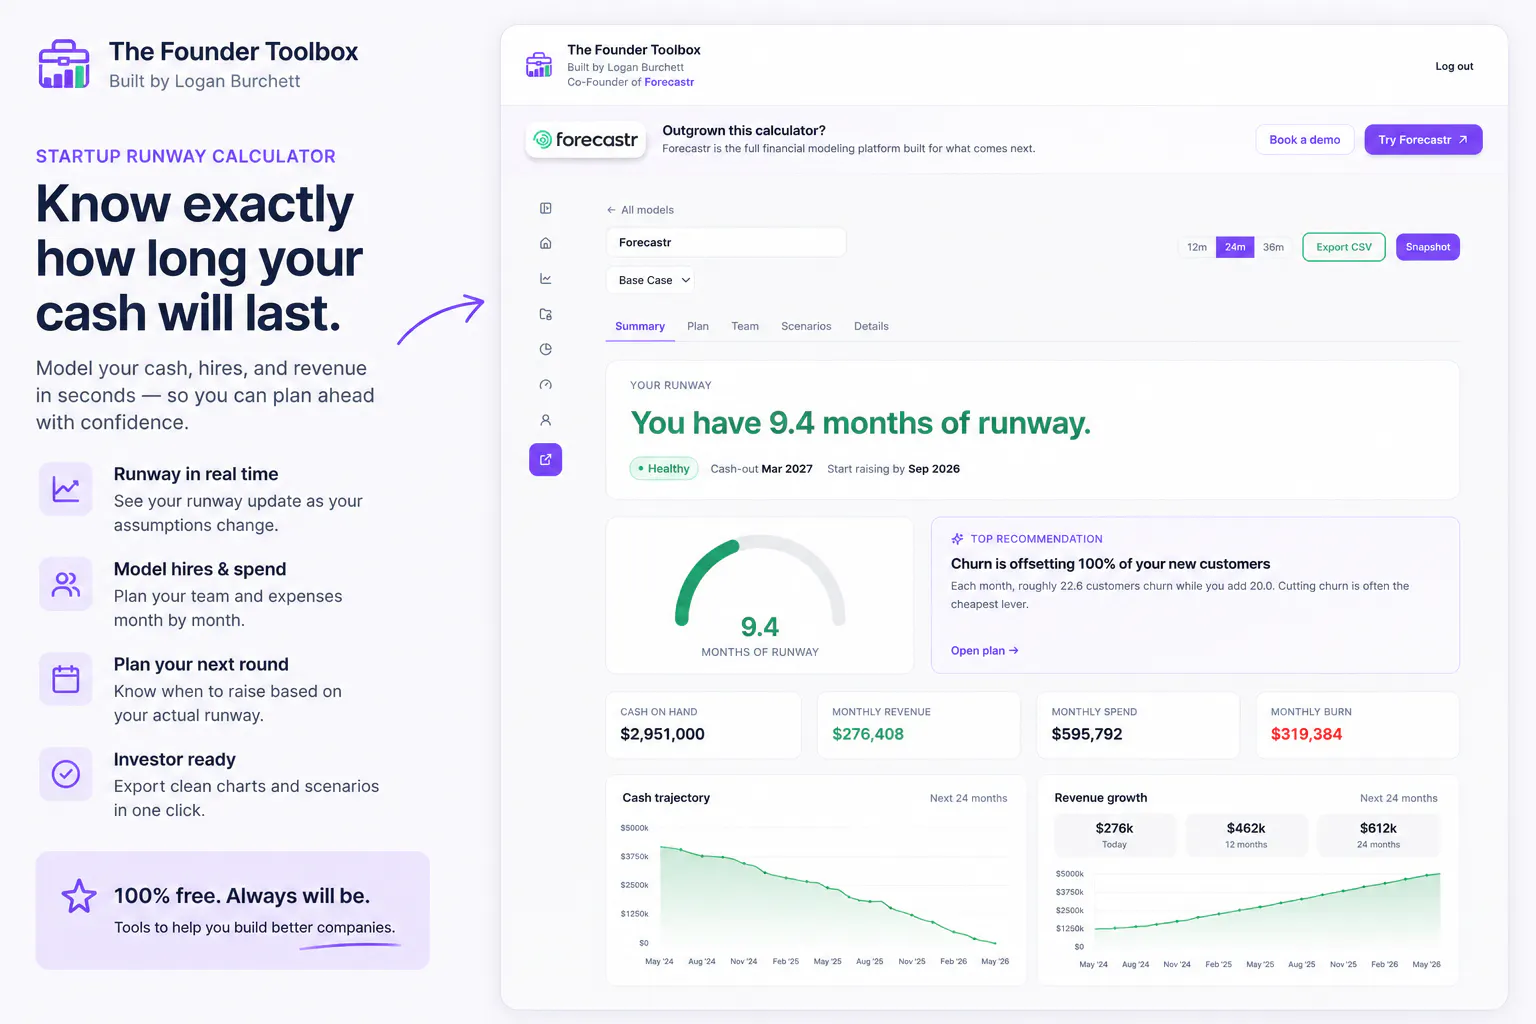The height and width of the screenshot is (1024, 1536).
Task: Click the purple external link sidebar icon
Action: click(545, 459)
